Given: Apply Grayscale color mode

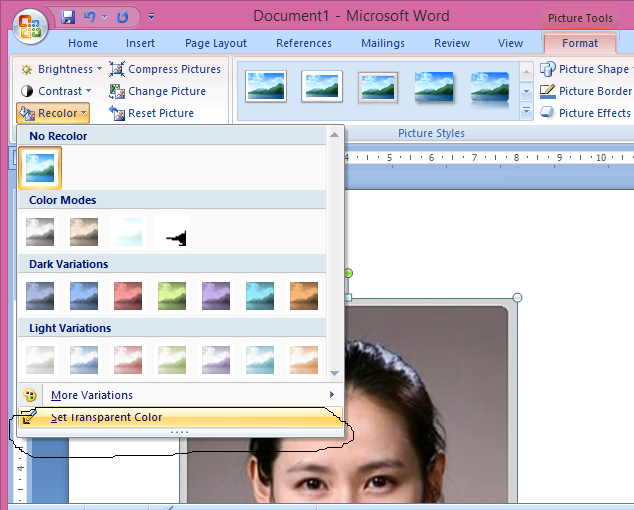Looking at the screenshot, I should pyautogui.click(x=40, y=232).
